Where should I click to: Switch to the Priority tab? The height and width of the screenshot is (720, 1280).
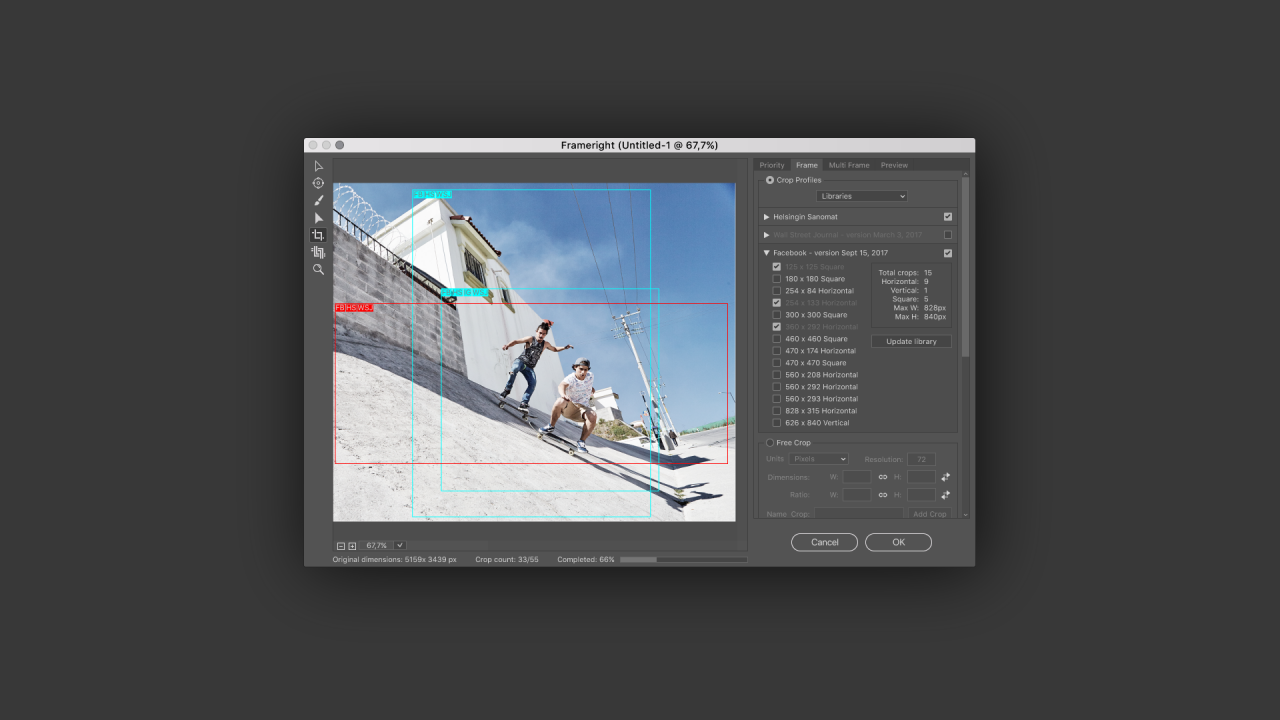[x=772, y=165]
